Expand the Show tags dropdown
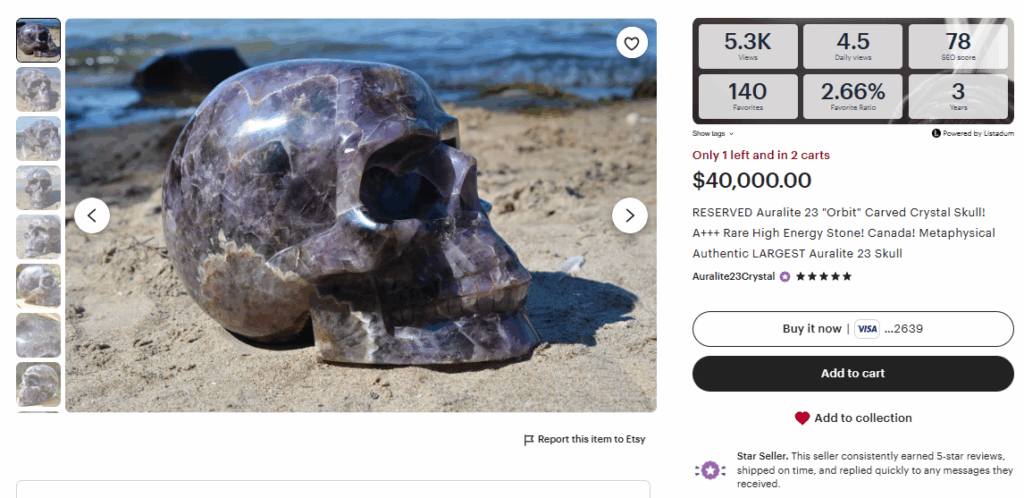Viewport: 1024px width, 498px height. coord(713,133)
